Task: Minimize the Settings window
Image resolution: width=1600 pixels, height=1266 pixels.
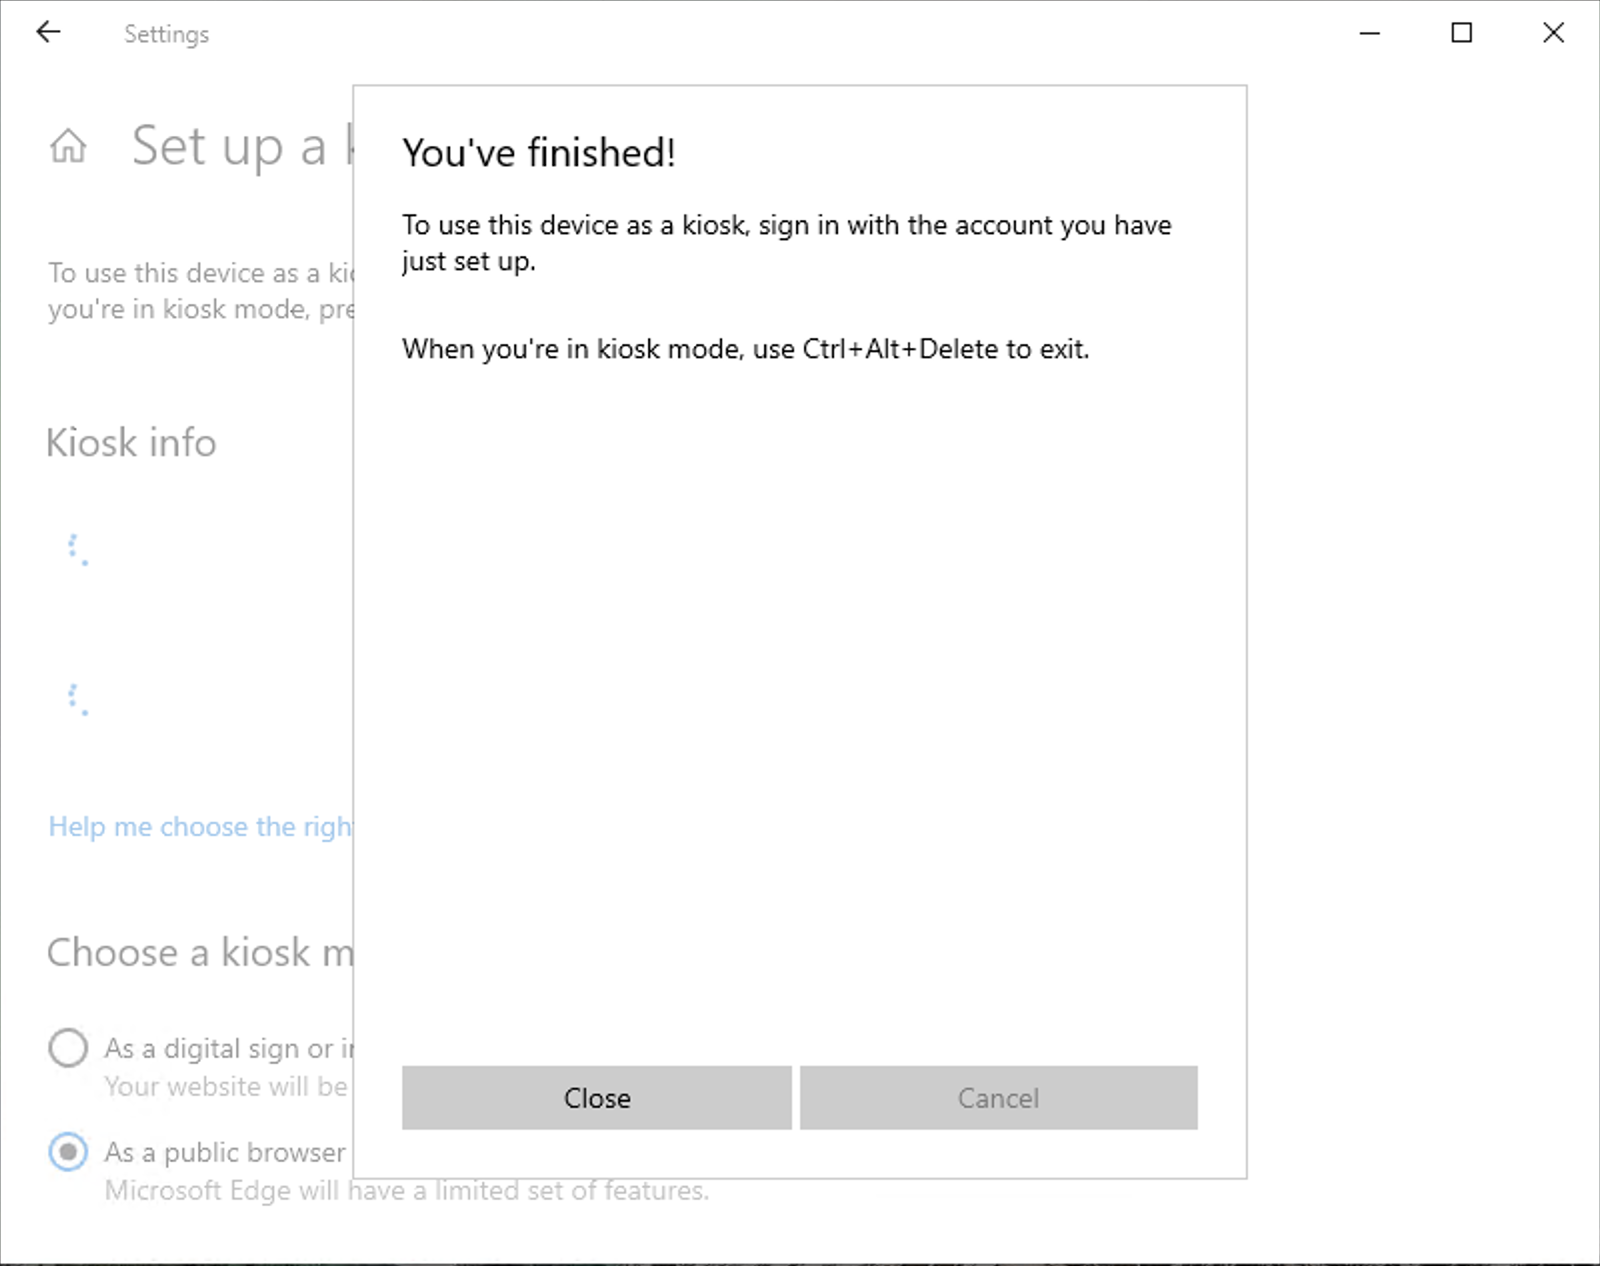Action: (x=1370, y=33)
